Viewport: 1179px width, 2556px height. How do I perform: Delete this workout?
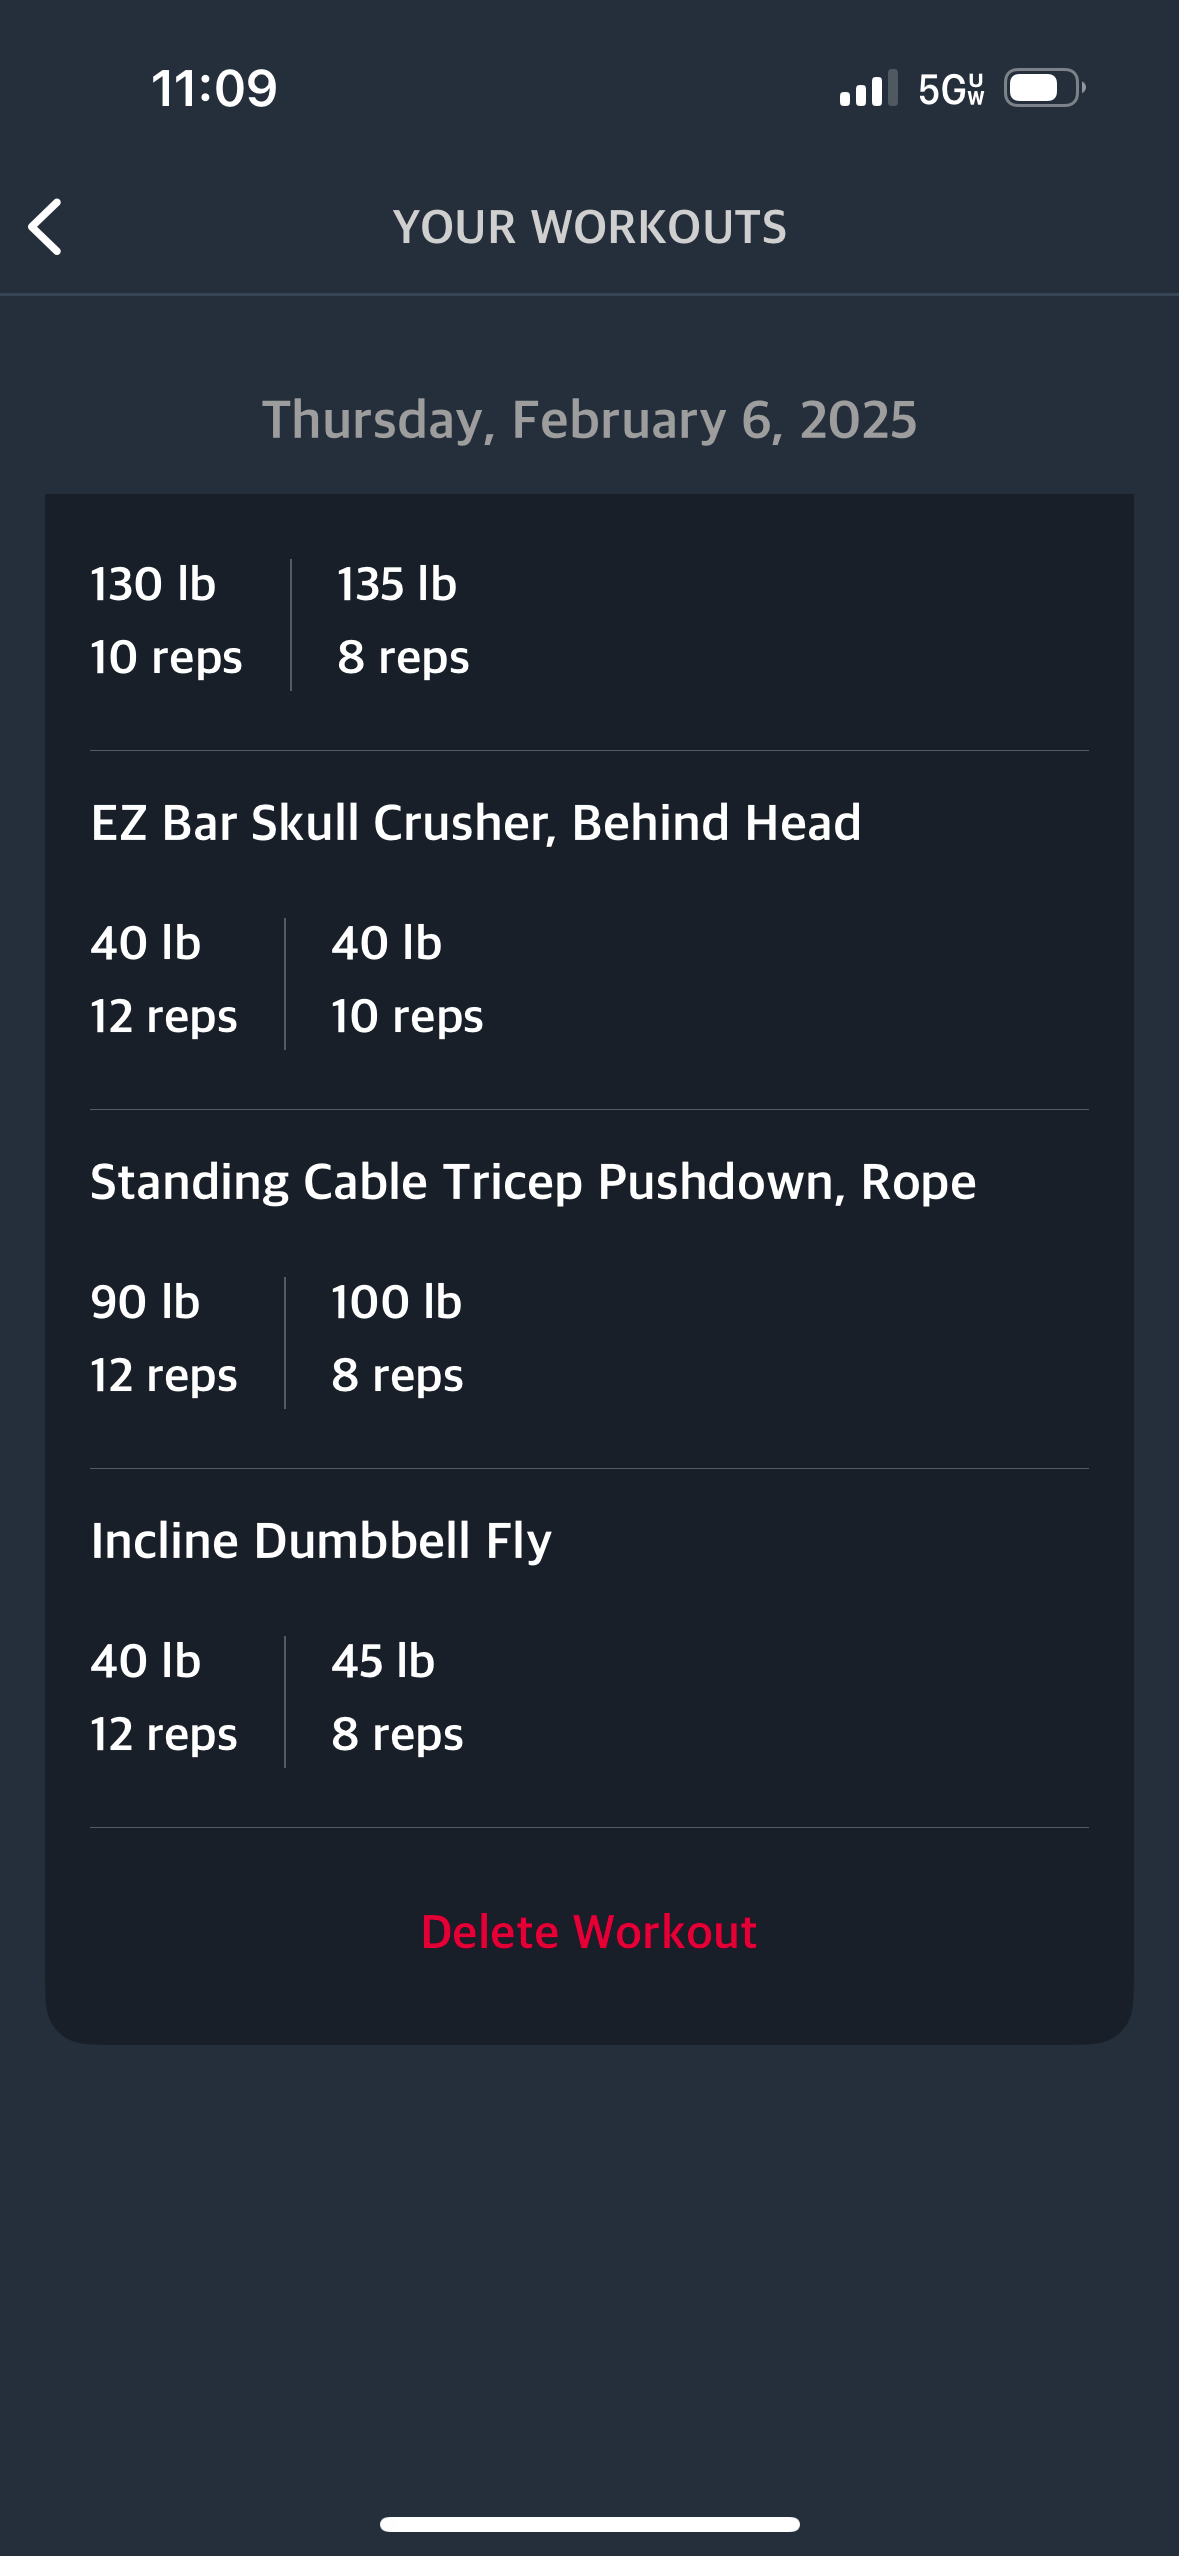pos(589,1931)
